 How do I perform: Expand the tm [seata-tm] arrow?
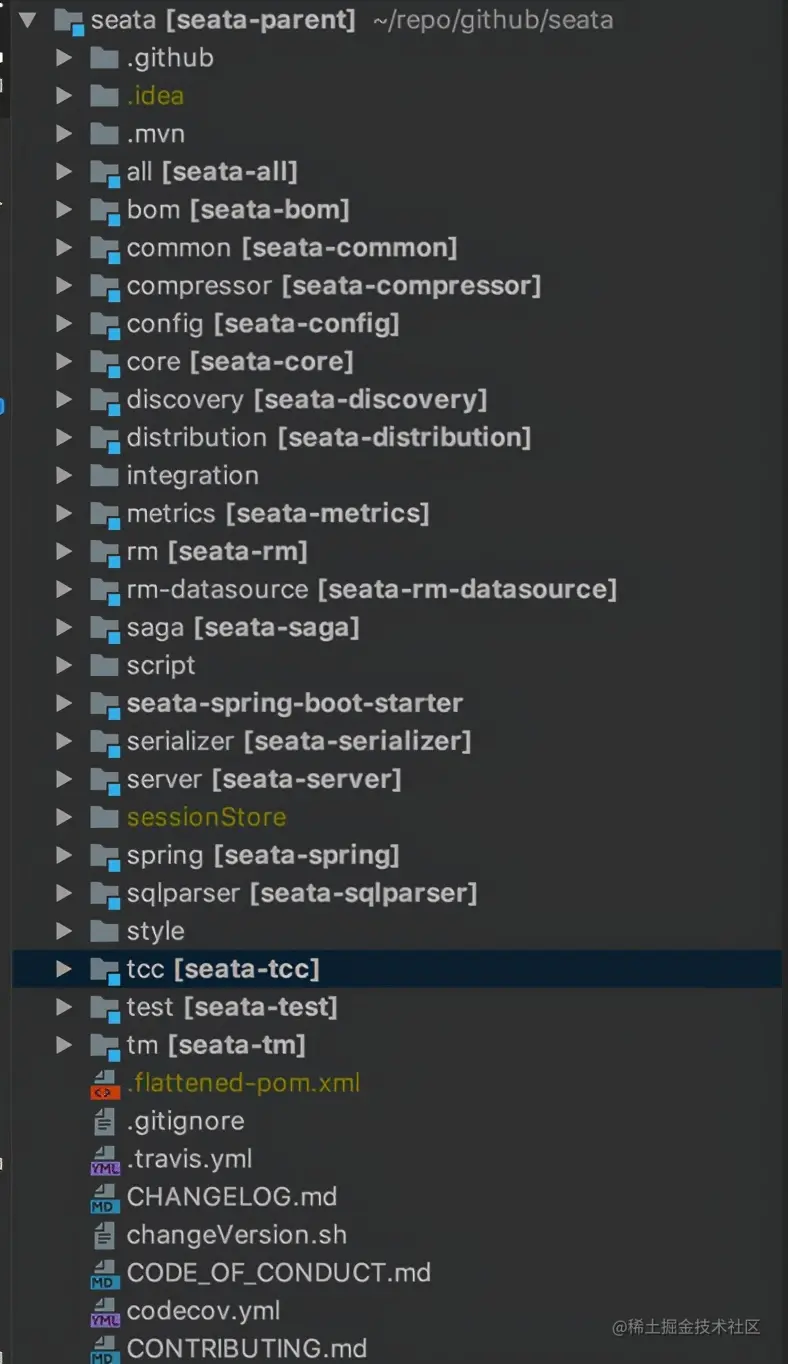click(x=64, y=1045)
